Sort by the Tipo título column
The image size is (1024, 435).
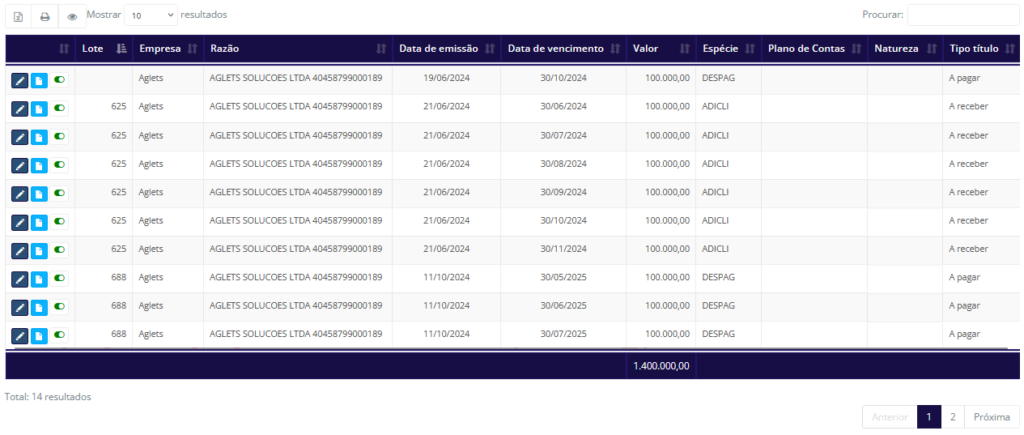[981, 49]
